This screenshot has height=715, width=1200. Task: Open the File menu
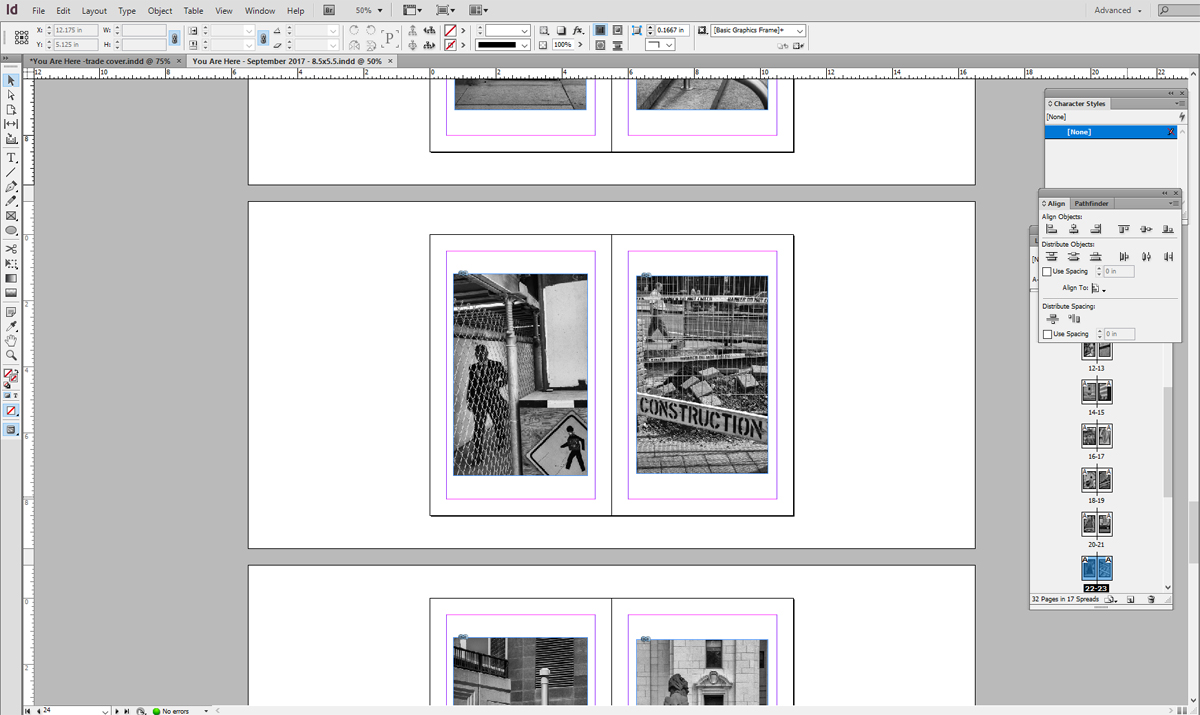point(39,10)
